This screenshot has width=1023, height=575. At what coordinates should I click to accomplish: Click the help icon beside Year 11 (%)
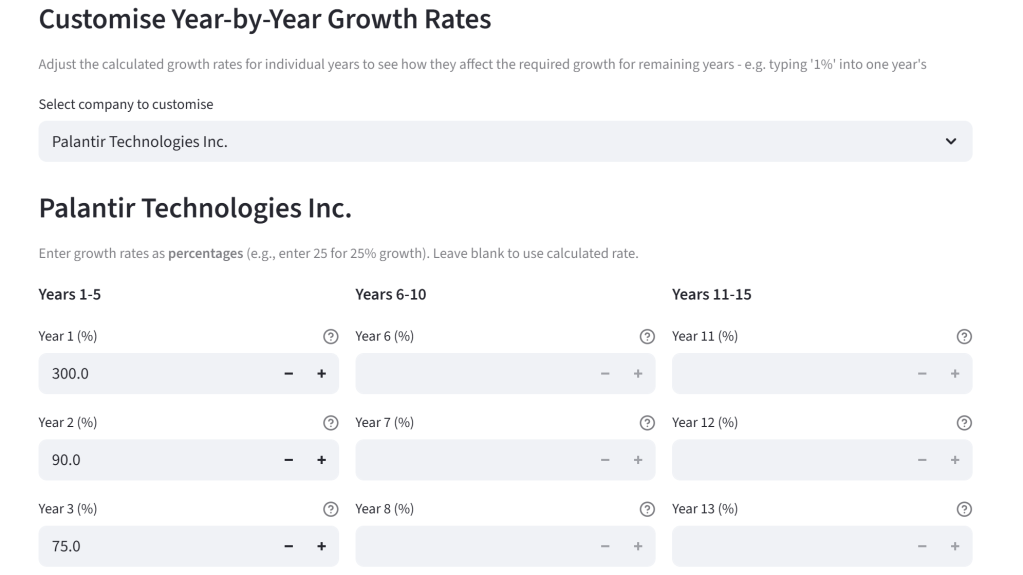(x=964, y=337)
